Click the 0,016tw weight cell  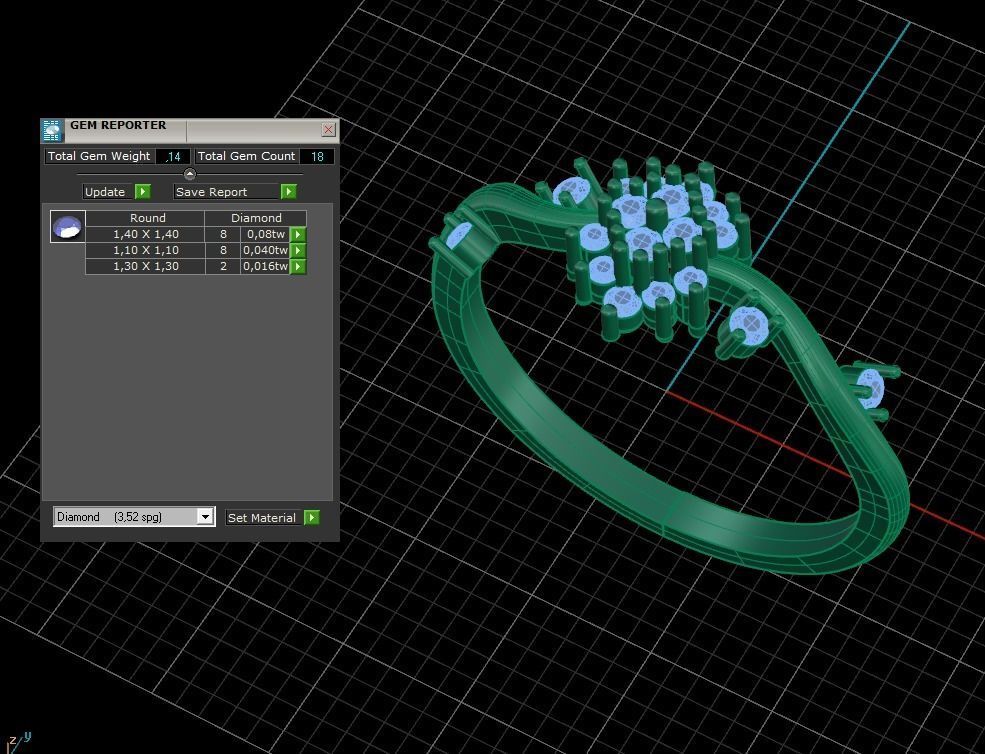coord(266,266)
